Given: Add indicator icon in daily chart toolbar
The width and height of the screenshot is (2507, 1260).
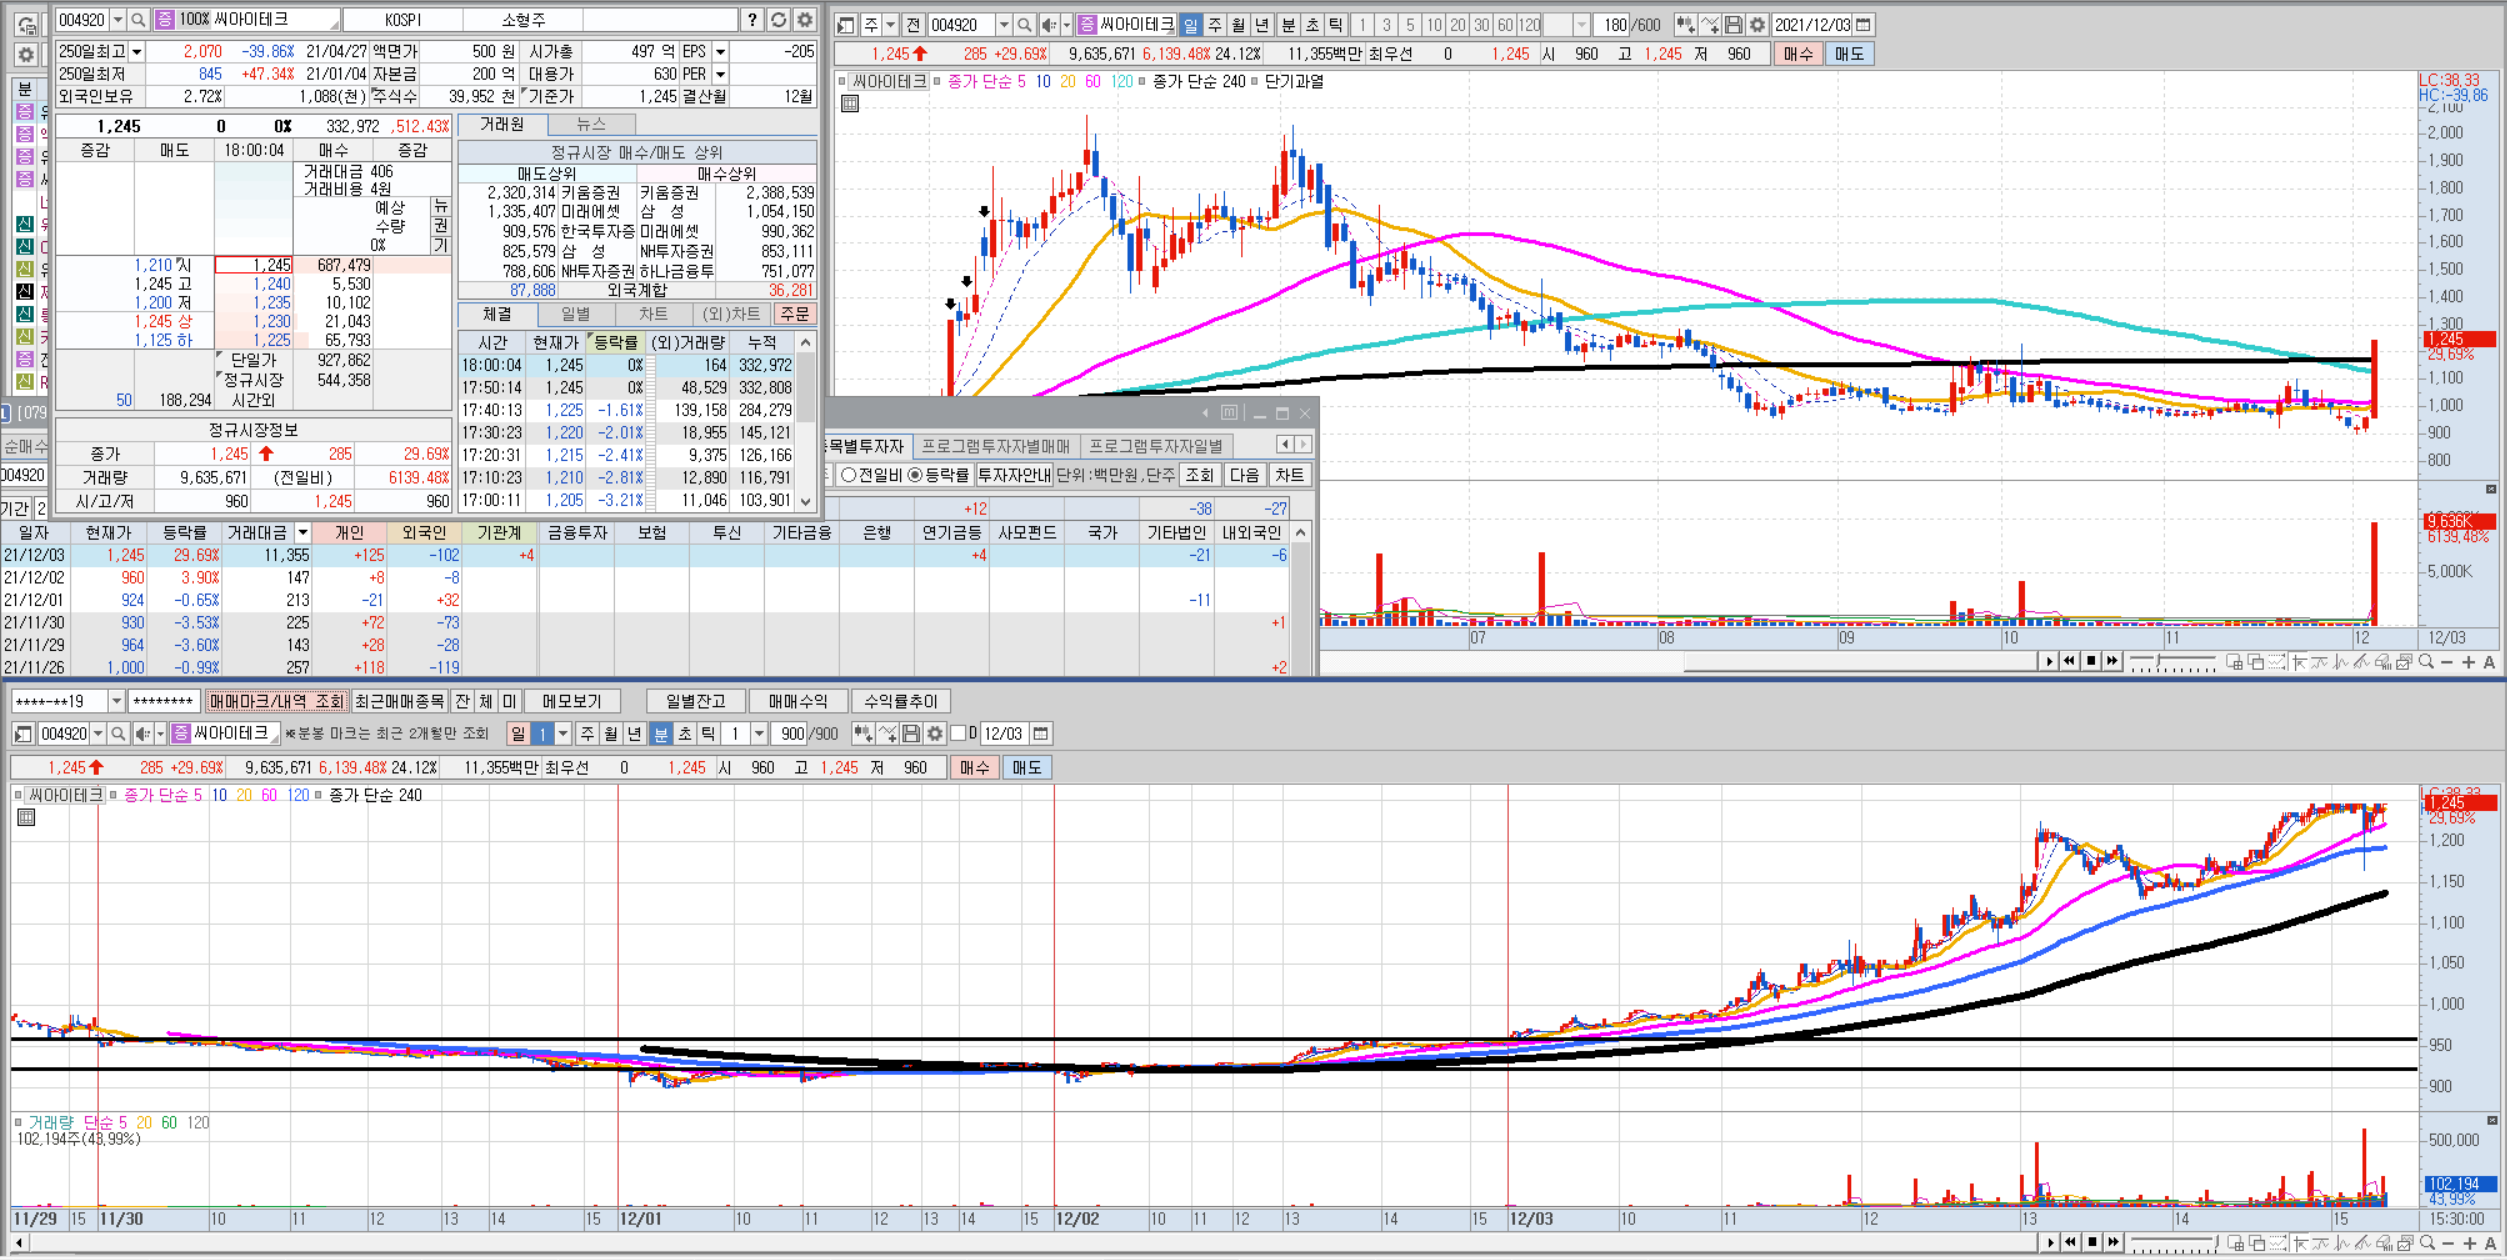Looking at the screenshot, I should pyautogui.click(x=1685, y=25).
